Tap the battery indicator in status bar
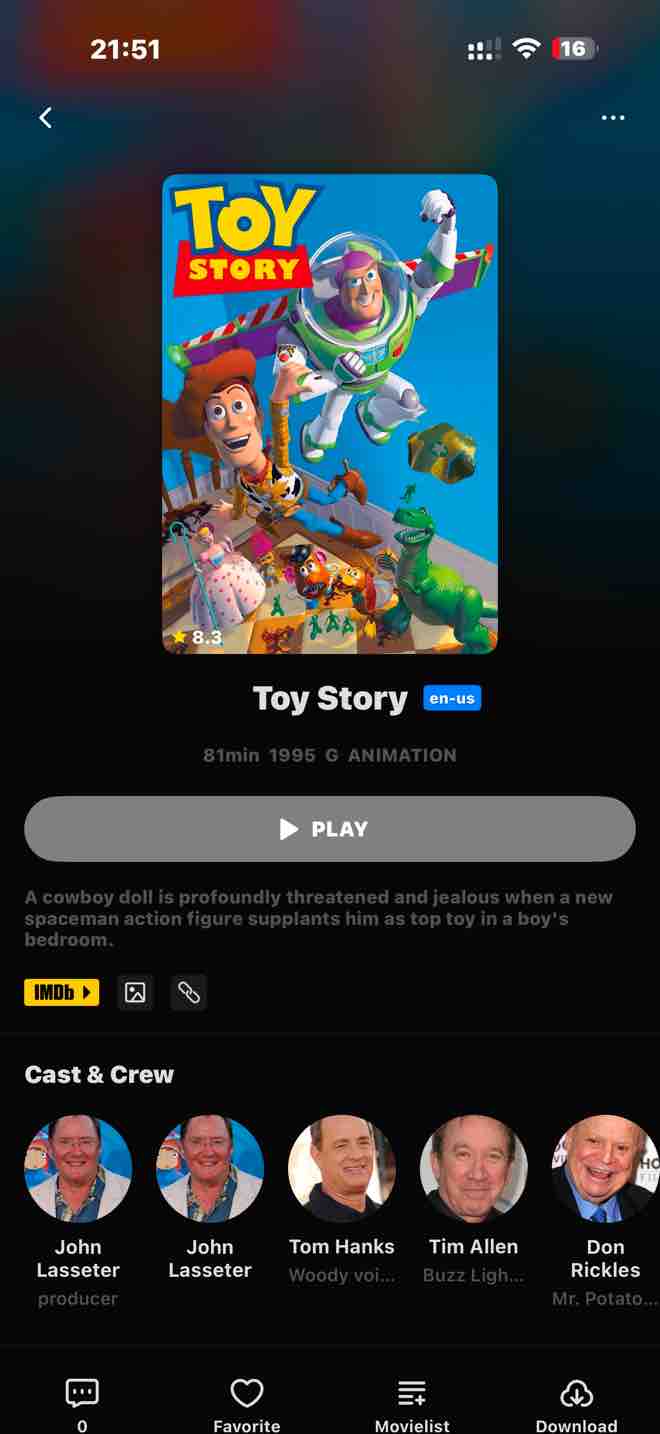The width and height of the screenshot is (660, 1434). tap(574, 48)
